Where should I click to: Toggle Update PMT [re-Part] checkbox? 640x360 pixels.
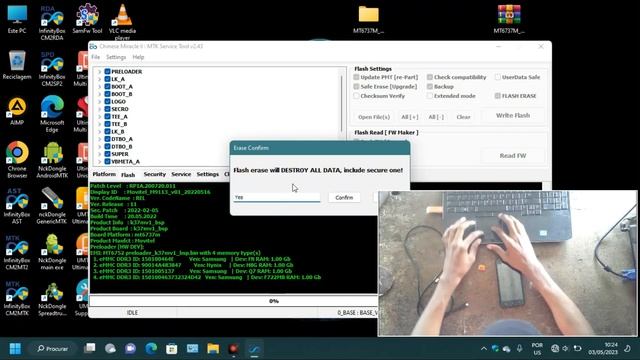(356, 77)
